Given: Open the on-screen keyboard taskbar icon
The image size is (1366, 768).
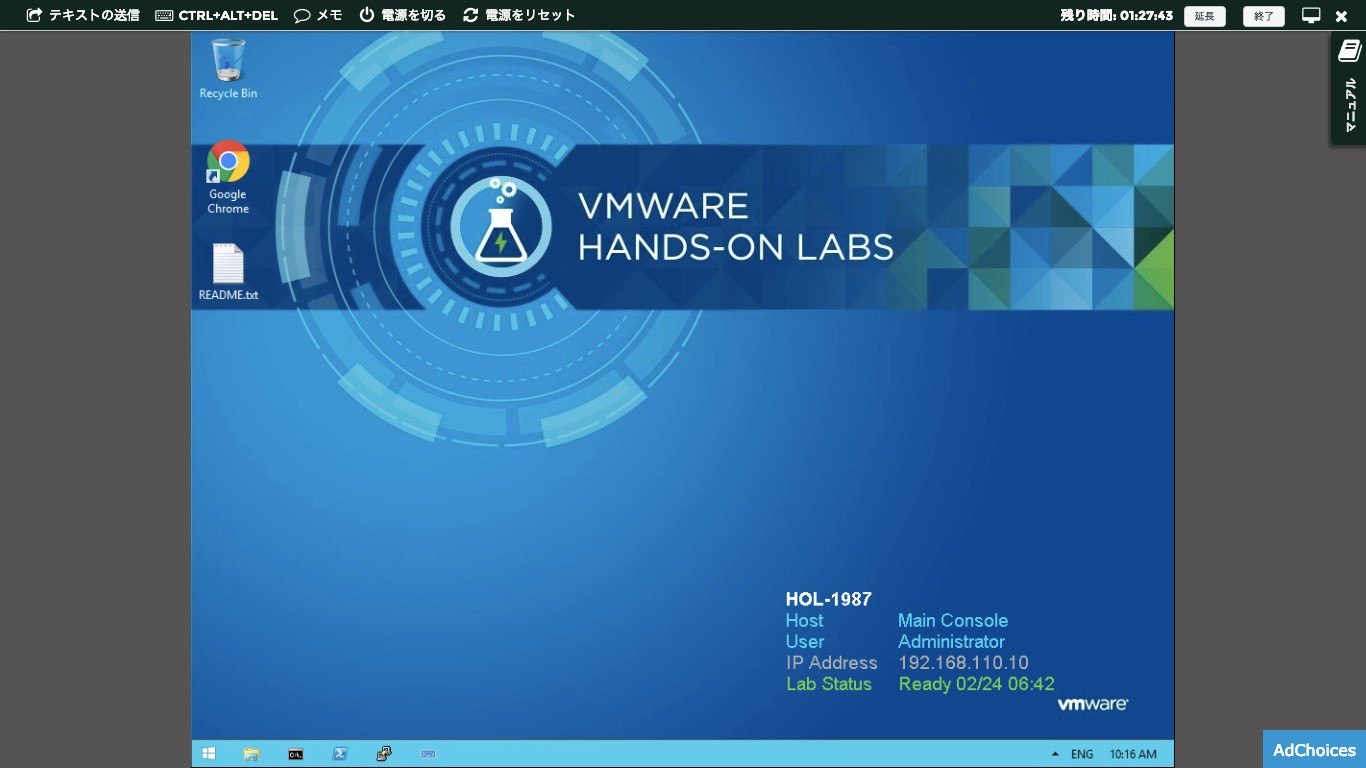Looking at the screenshot, I should 428,754.
